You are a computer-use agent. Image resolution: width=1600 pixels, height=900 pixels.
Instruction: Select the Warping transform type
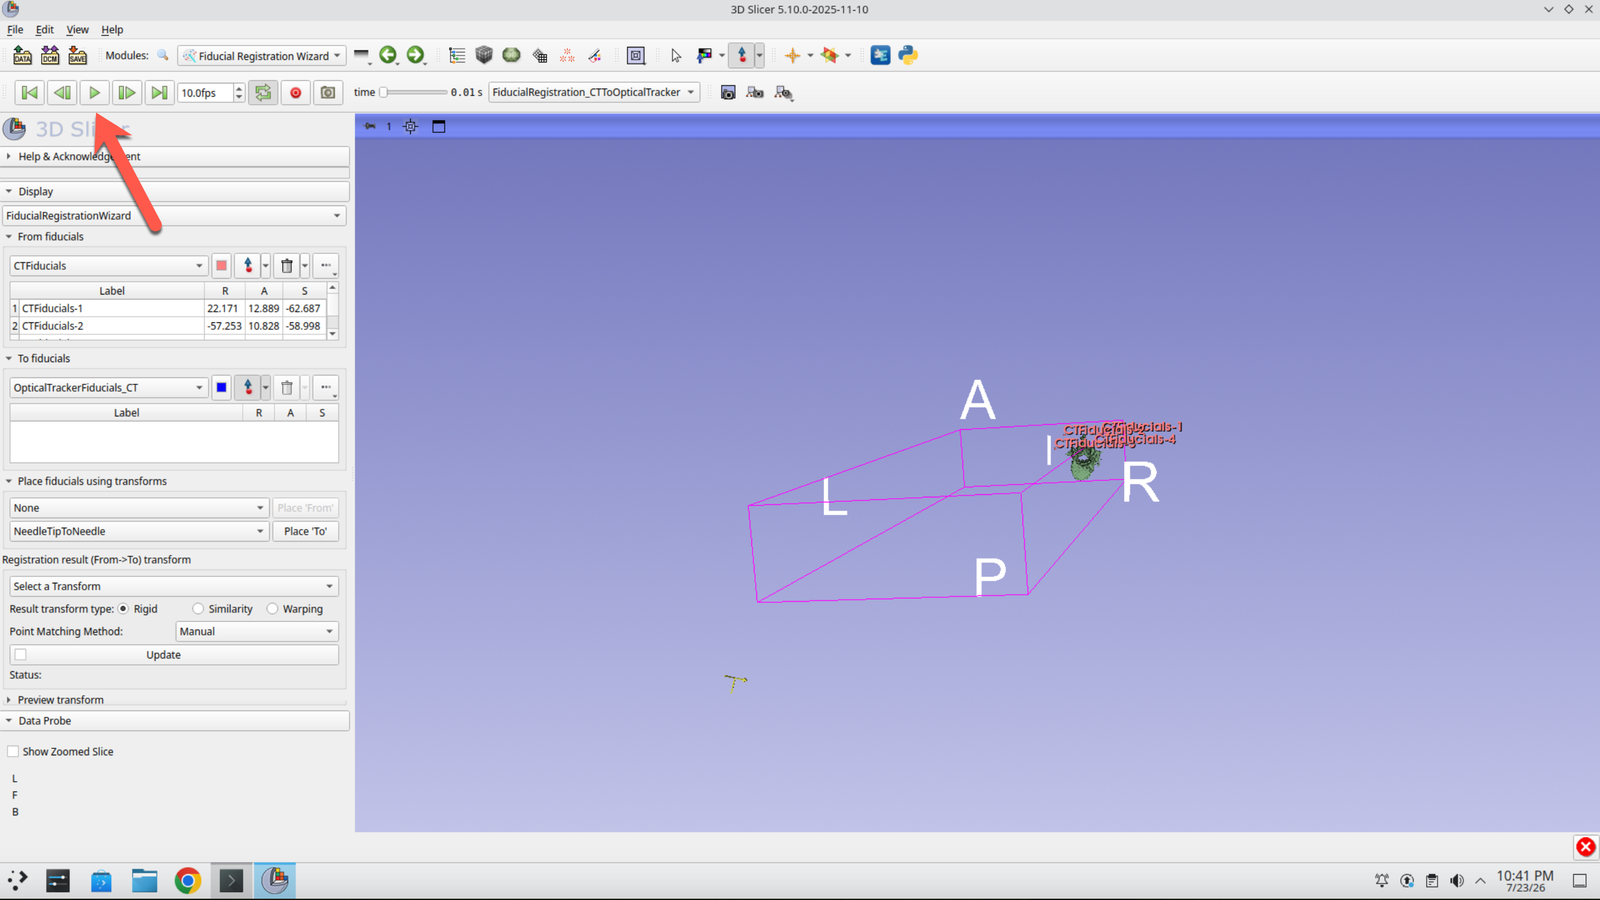coord(272,609)
